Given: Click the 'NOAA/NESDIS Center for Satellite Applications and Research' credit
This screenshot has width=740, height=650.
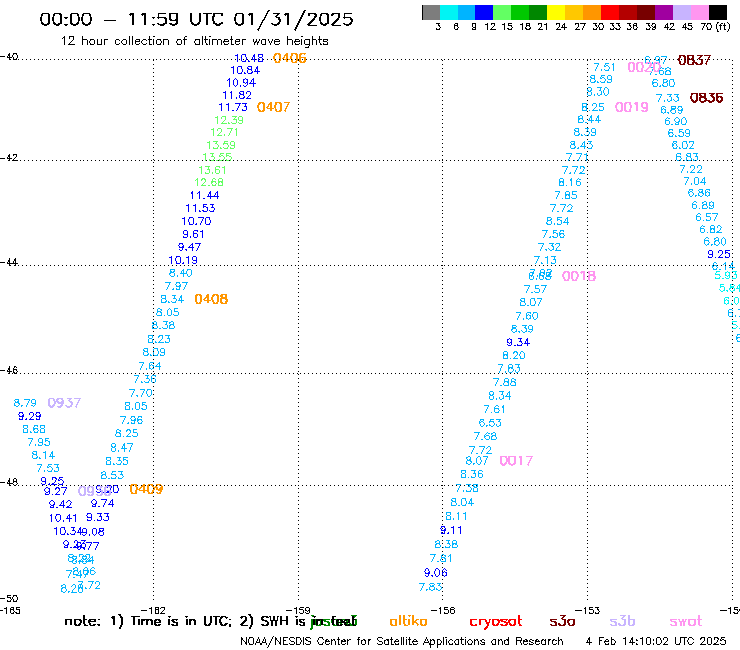Looking at the screenshot, I should 402,641.
